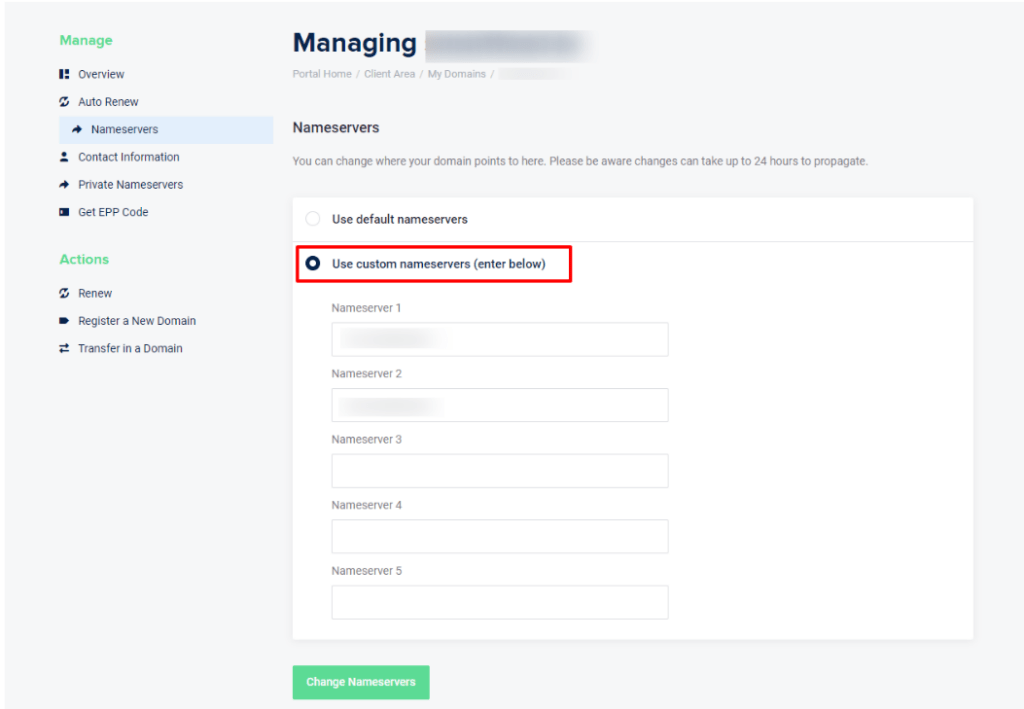
Task: Click into the Nameserver 3 text box
Action: pyautogui.click(x=499, y=471)
